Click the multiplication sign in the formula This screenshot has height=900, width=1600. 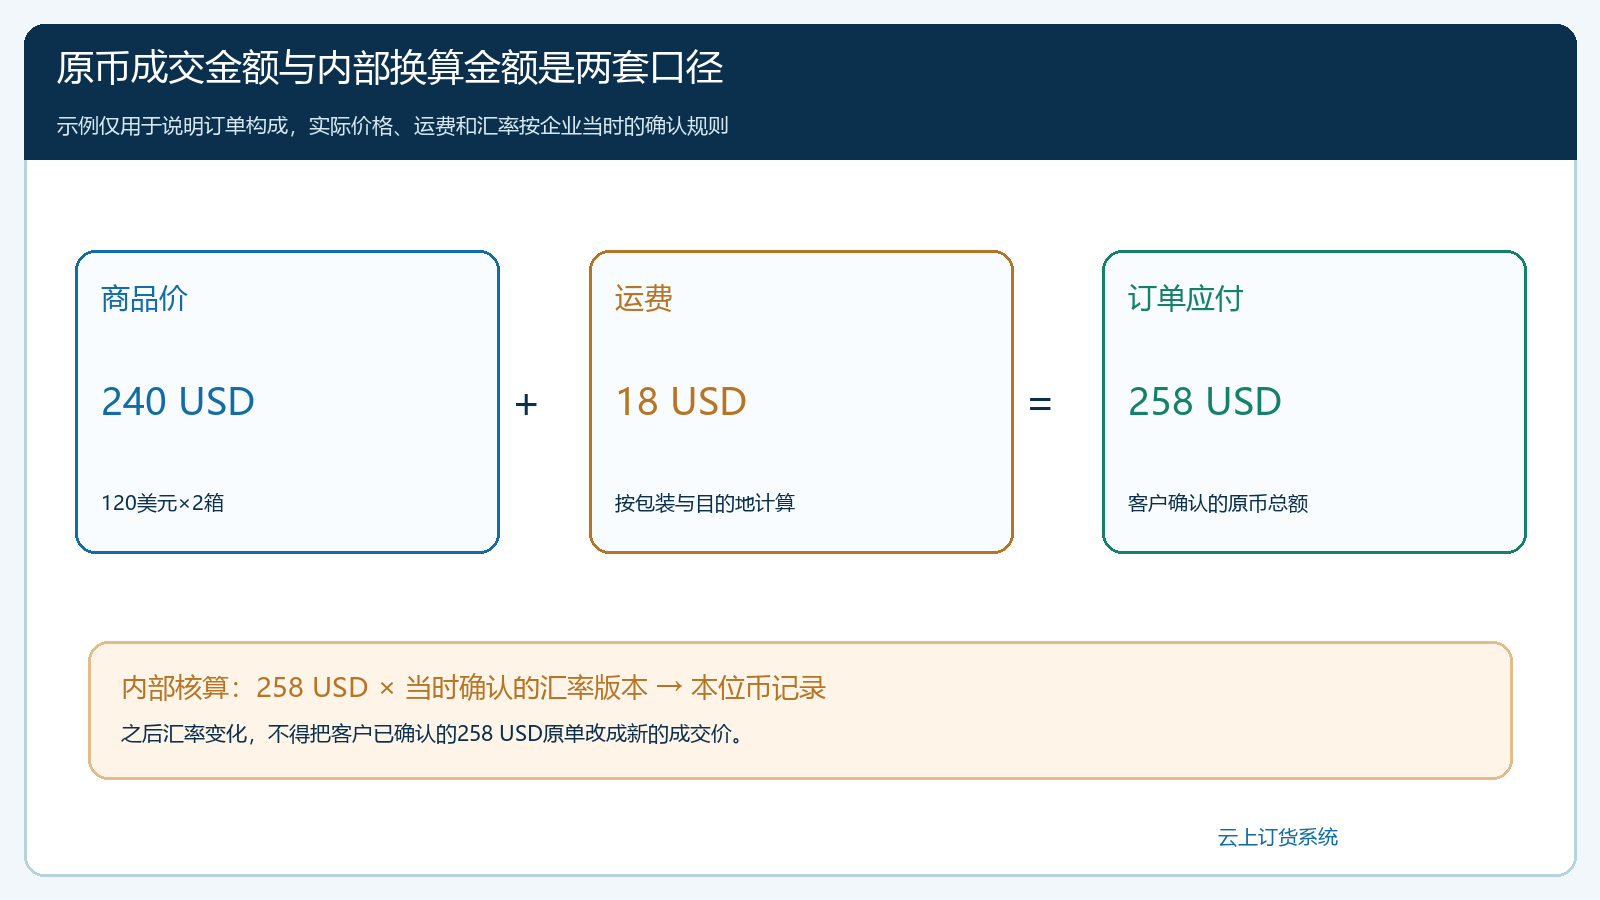(387, 689)
